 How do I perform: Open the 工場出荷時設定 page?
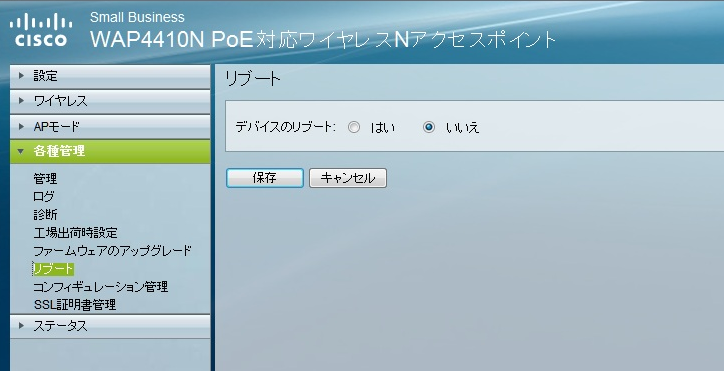pyautogui.click(x=75, y=232)
